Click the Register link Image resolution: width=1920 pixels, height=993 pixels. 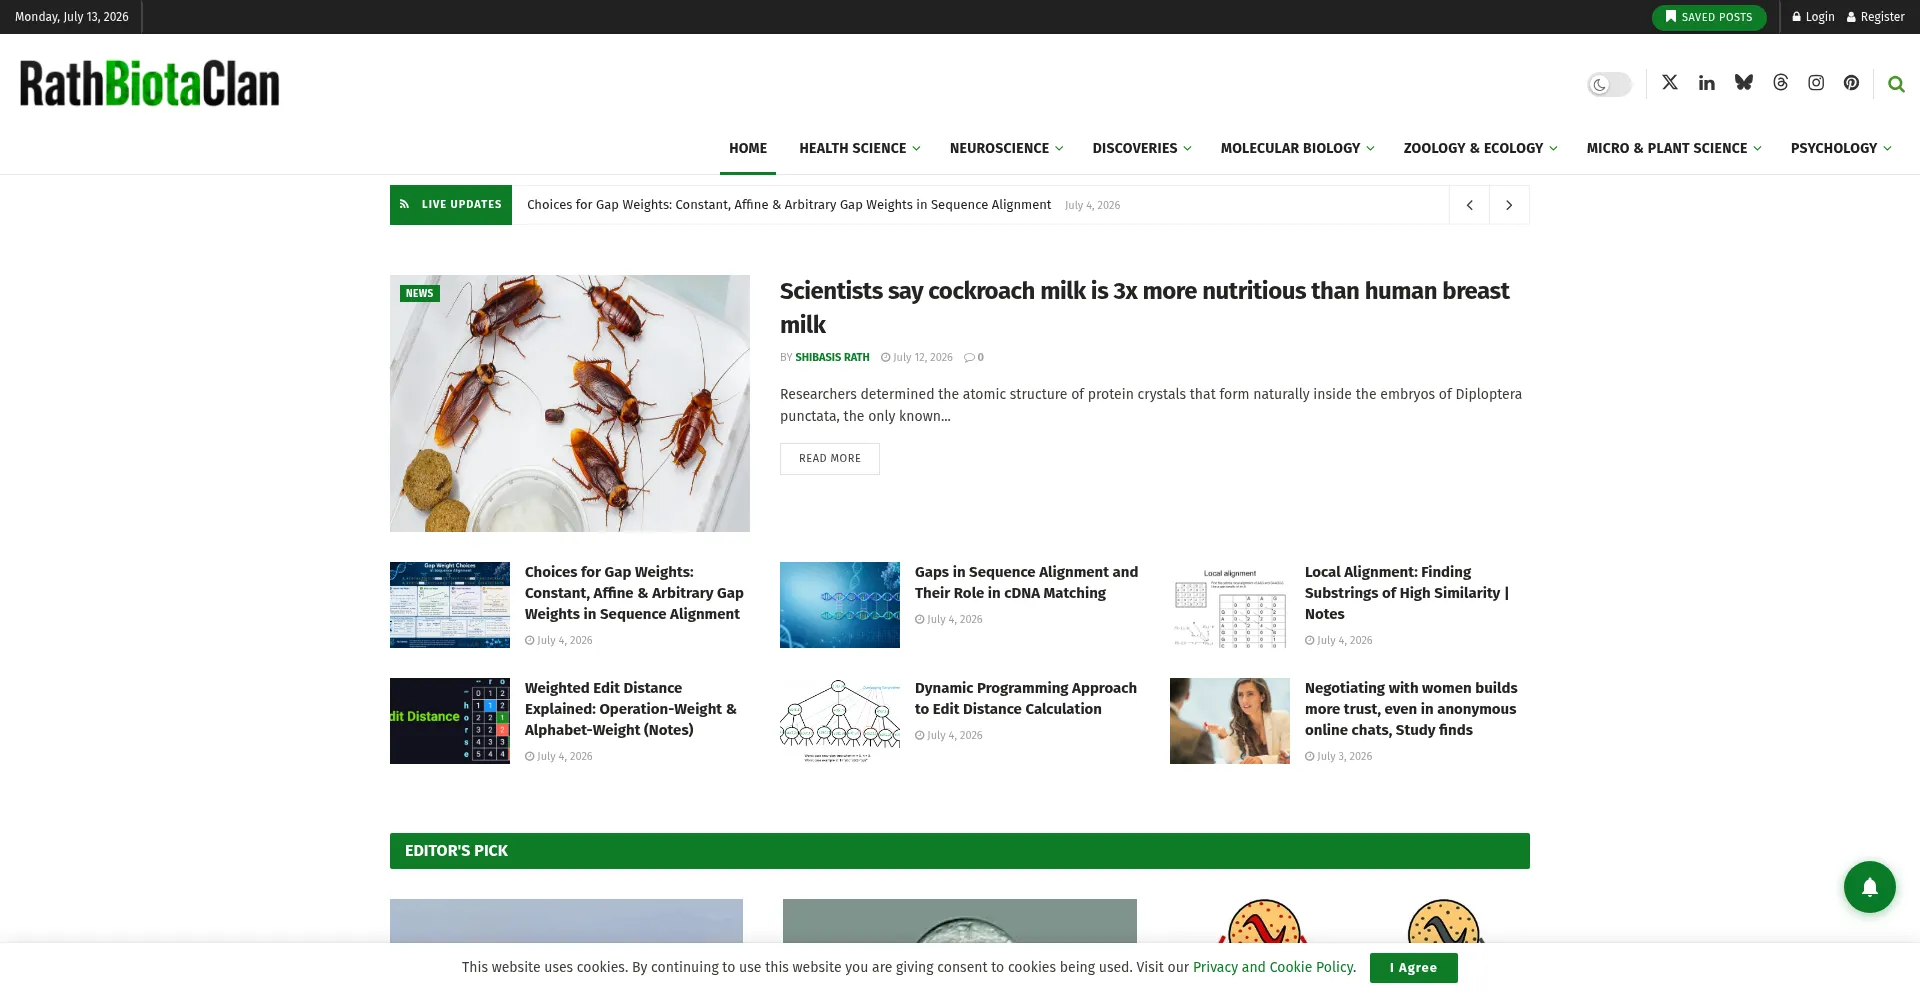click(1876, 17)
